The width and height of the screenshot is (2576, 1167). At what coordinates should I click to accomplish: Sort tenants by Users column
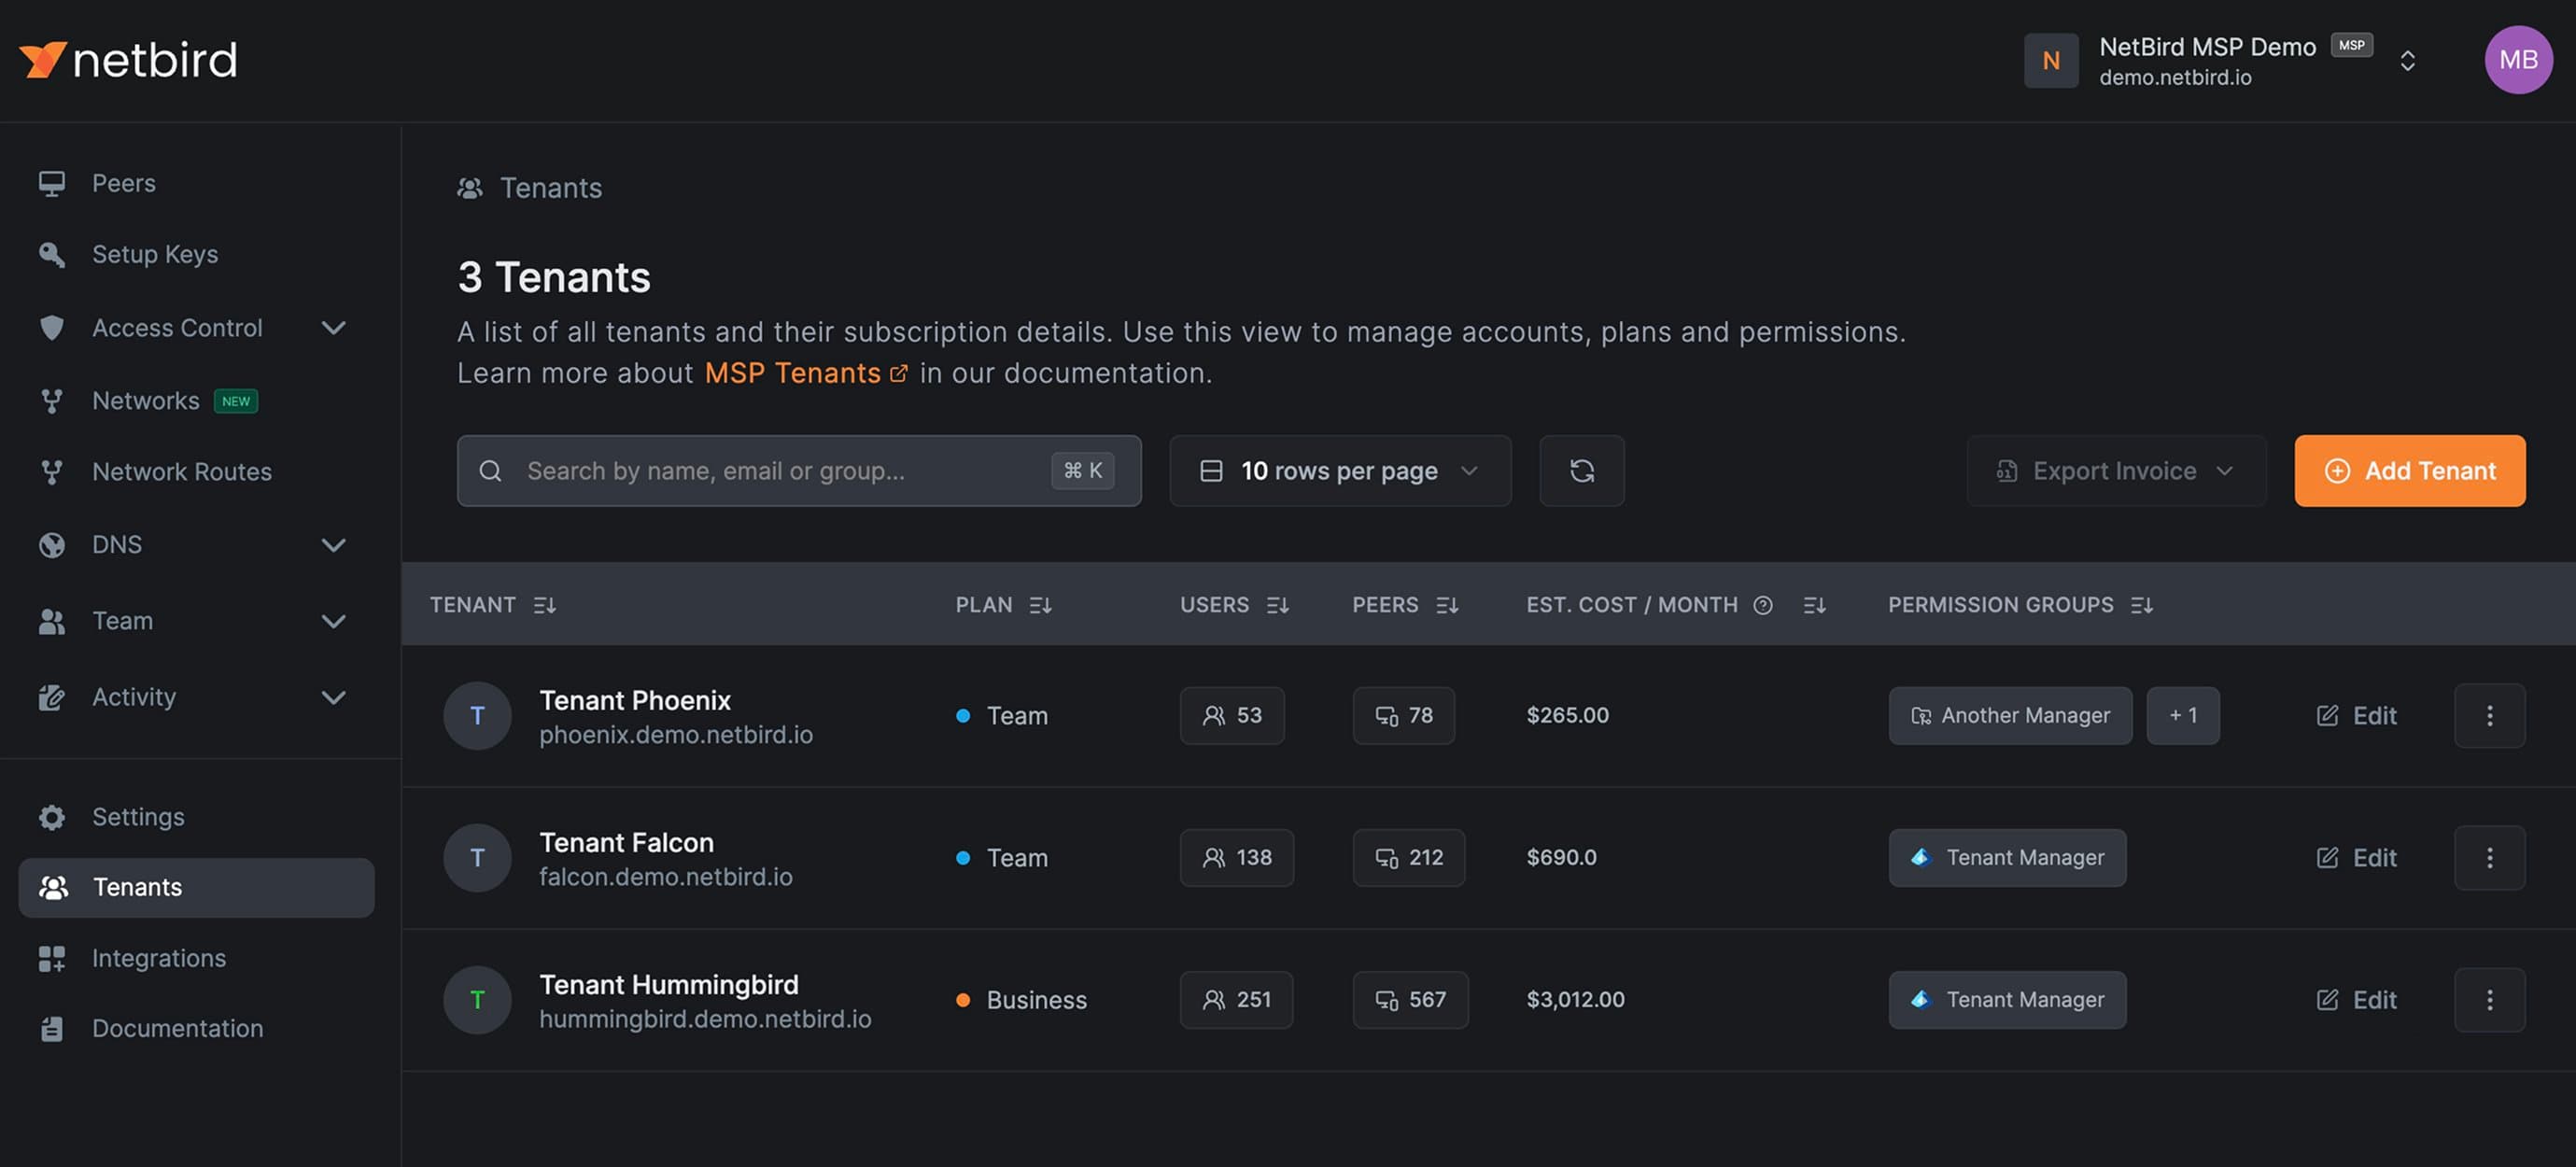click(x=1277, y=605)
